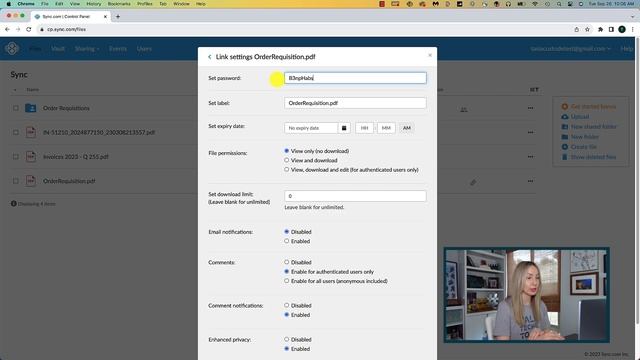Open the account email dropdown

pyautogui.click(x=571, y=49)
